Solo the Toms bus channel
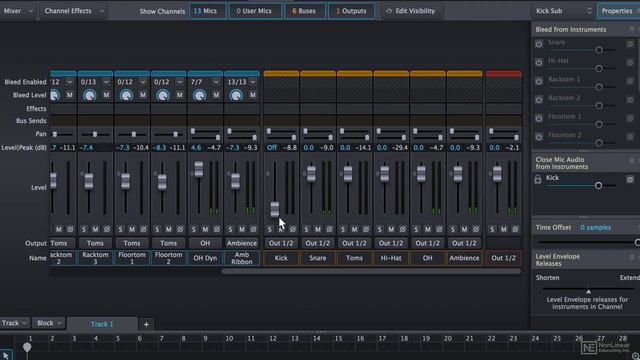The image size is (640, 360). 343,229
